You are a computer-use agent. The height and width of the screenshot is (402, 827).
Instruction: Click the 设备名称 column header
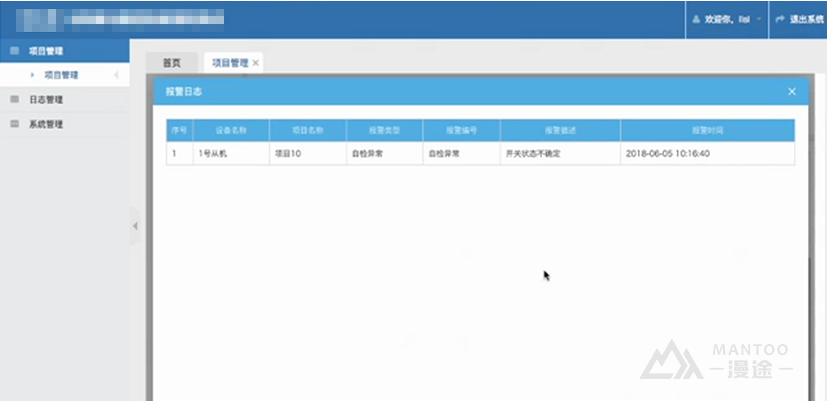coord(230,130)
